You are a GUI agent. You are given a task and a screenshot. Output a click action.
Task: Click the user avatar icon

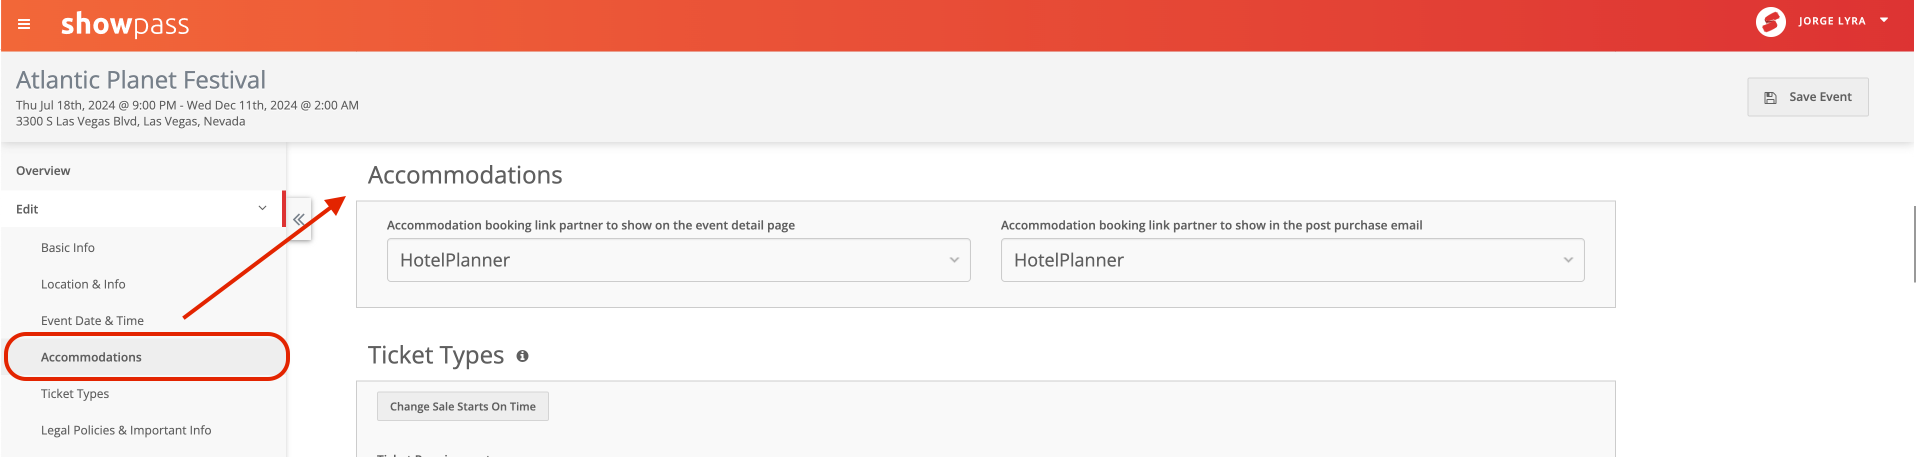[x=1770, y=21]
